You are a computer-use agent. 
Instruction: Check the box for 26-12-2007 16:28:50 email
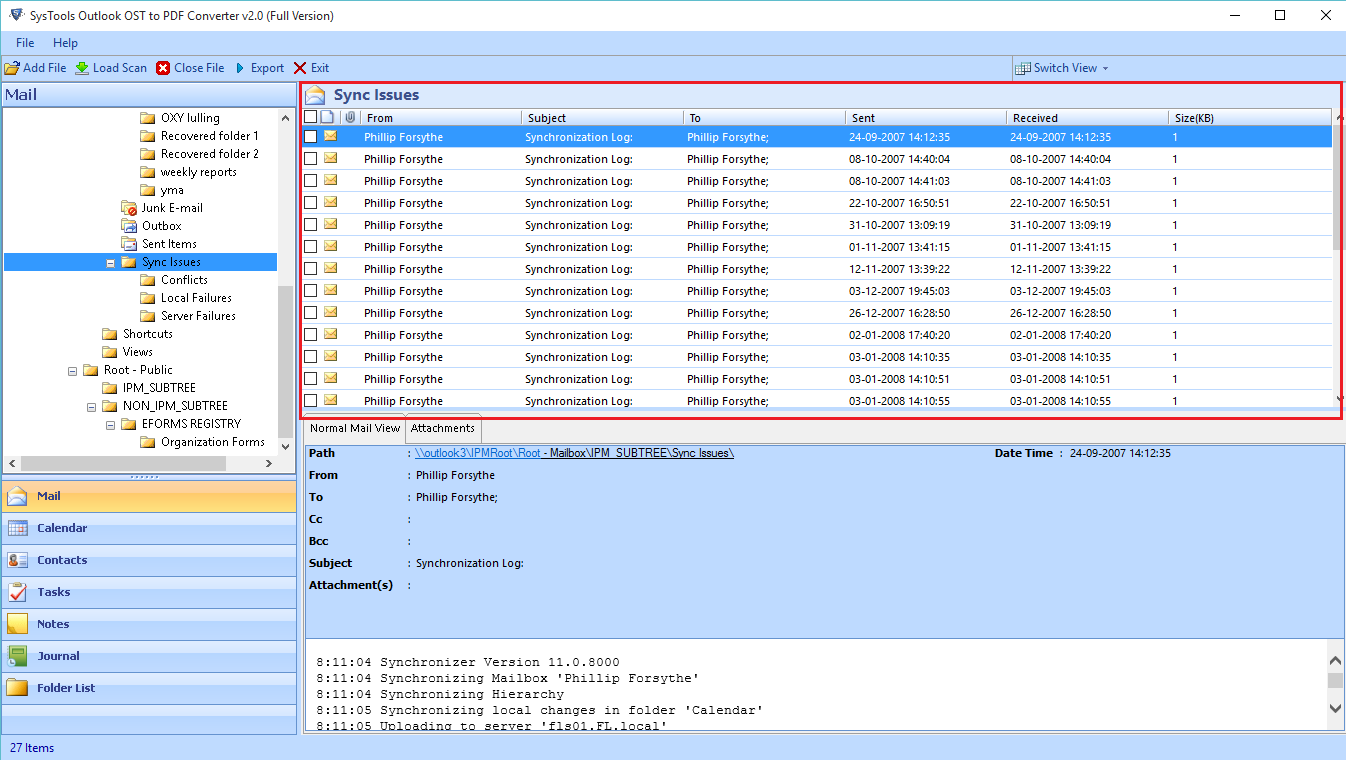click(311, 313)
